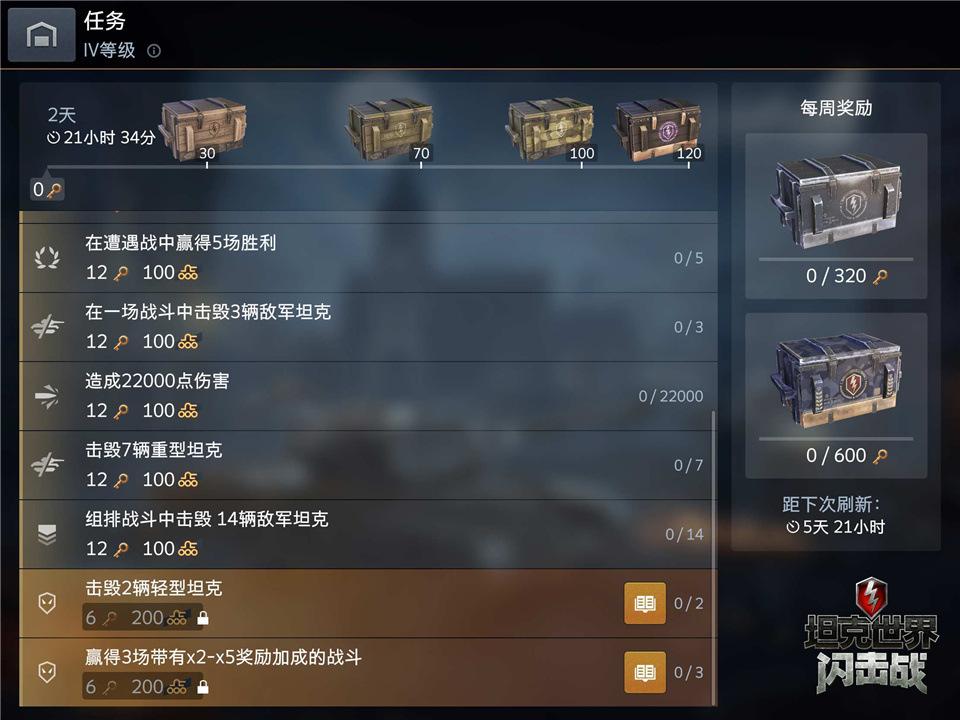Select the purple emblem crate at 120 keys
This screenshot has width=960, height=720.
click(658, 129)
